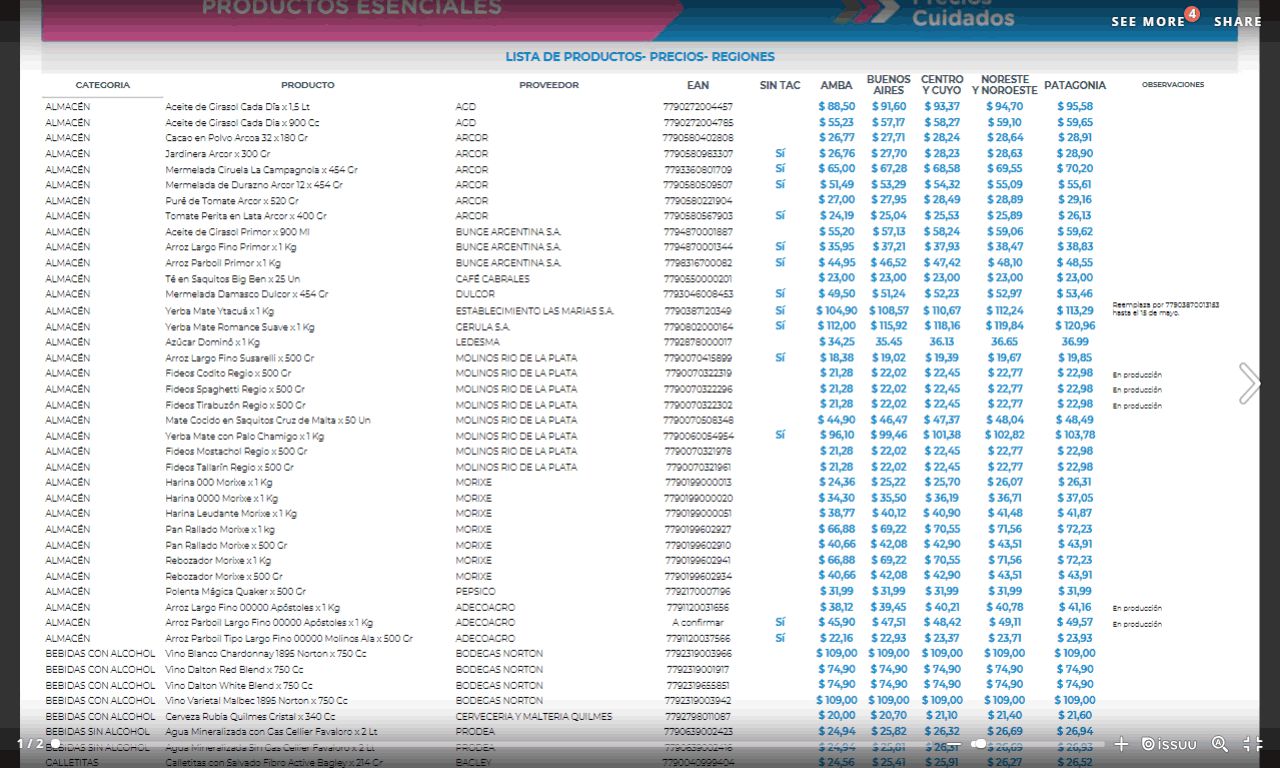Click the 'CAFÉ CABRALES' provider cell
This screenshot has height=768, width=1280.
click(x=493, y=279)
